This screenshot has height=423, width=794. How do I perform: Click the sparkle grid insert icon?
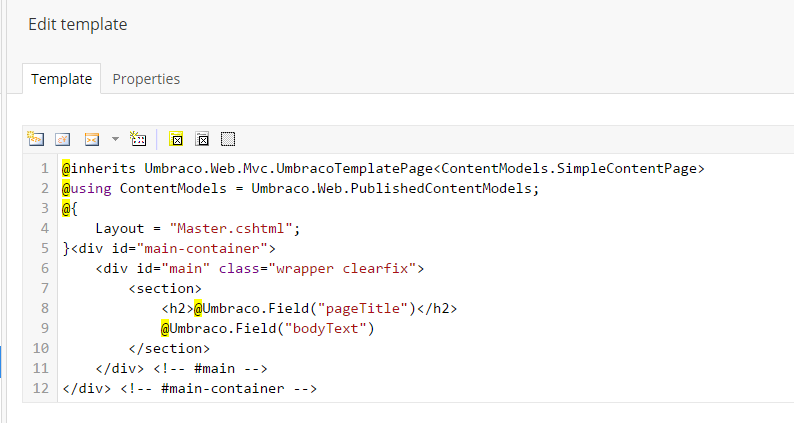pos(138,139)
